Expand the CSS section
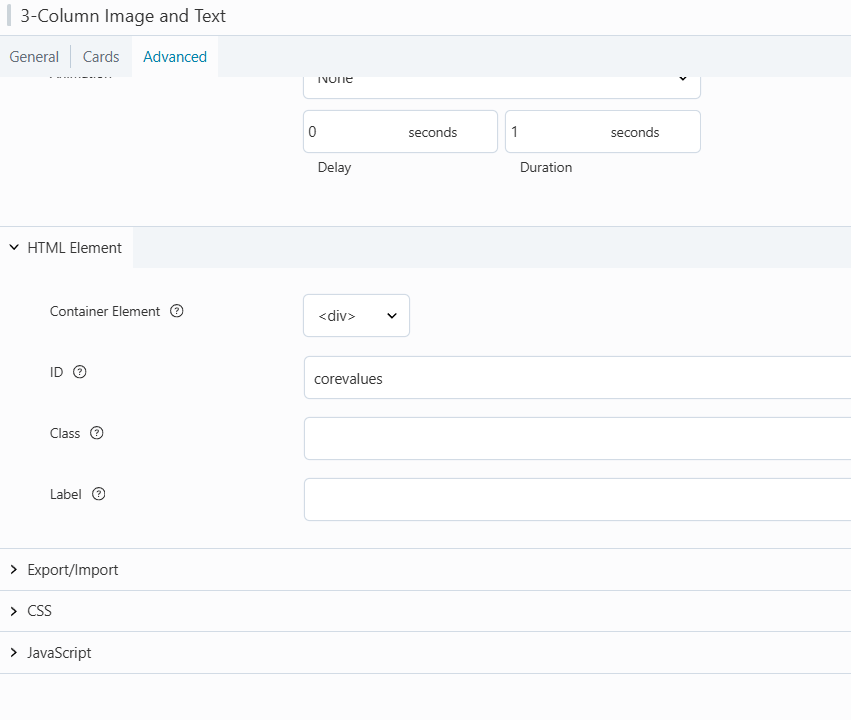 pos(39,611)
